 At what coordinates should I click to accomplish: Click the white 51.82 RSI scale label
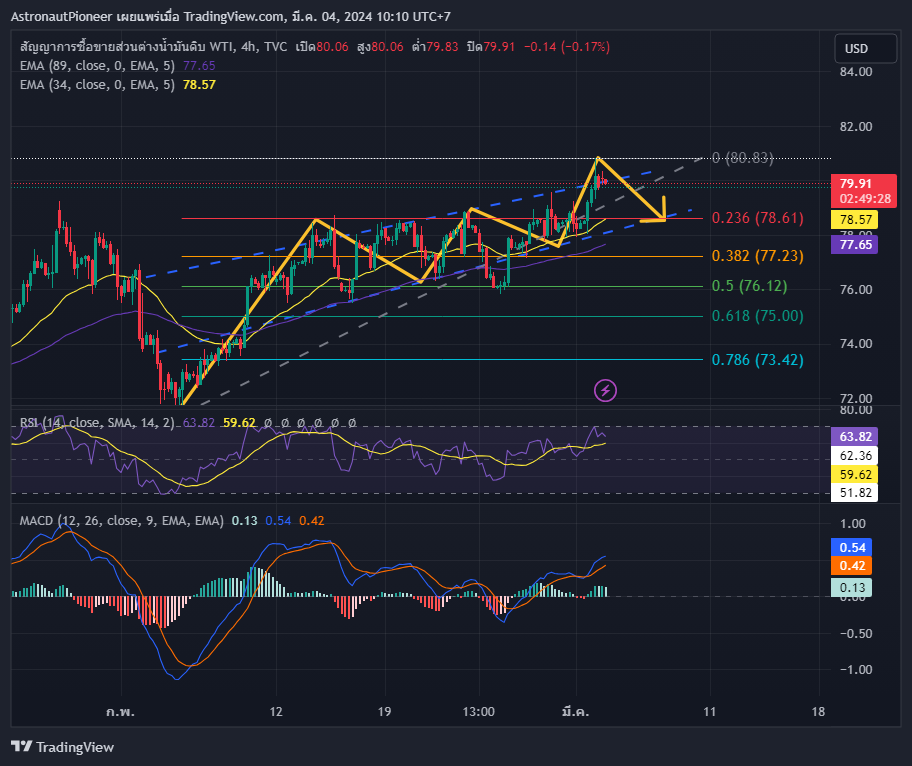point(855,493)
